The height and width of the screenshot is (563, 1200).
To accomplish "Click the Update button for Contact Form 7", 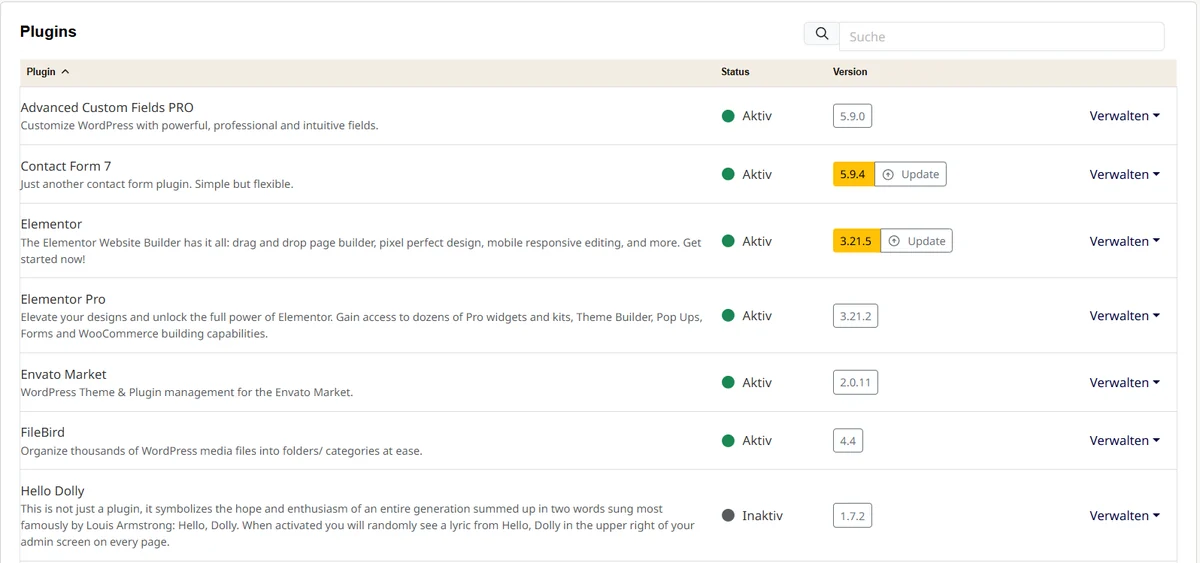I will point(910,174).
